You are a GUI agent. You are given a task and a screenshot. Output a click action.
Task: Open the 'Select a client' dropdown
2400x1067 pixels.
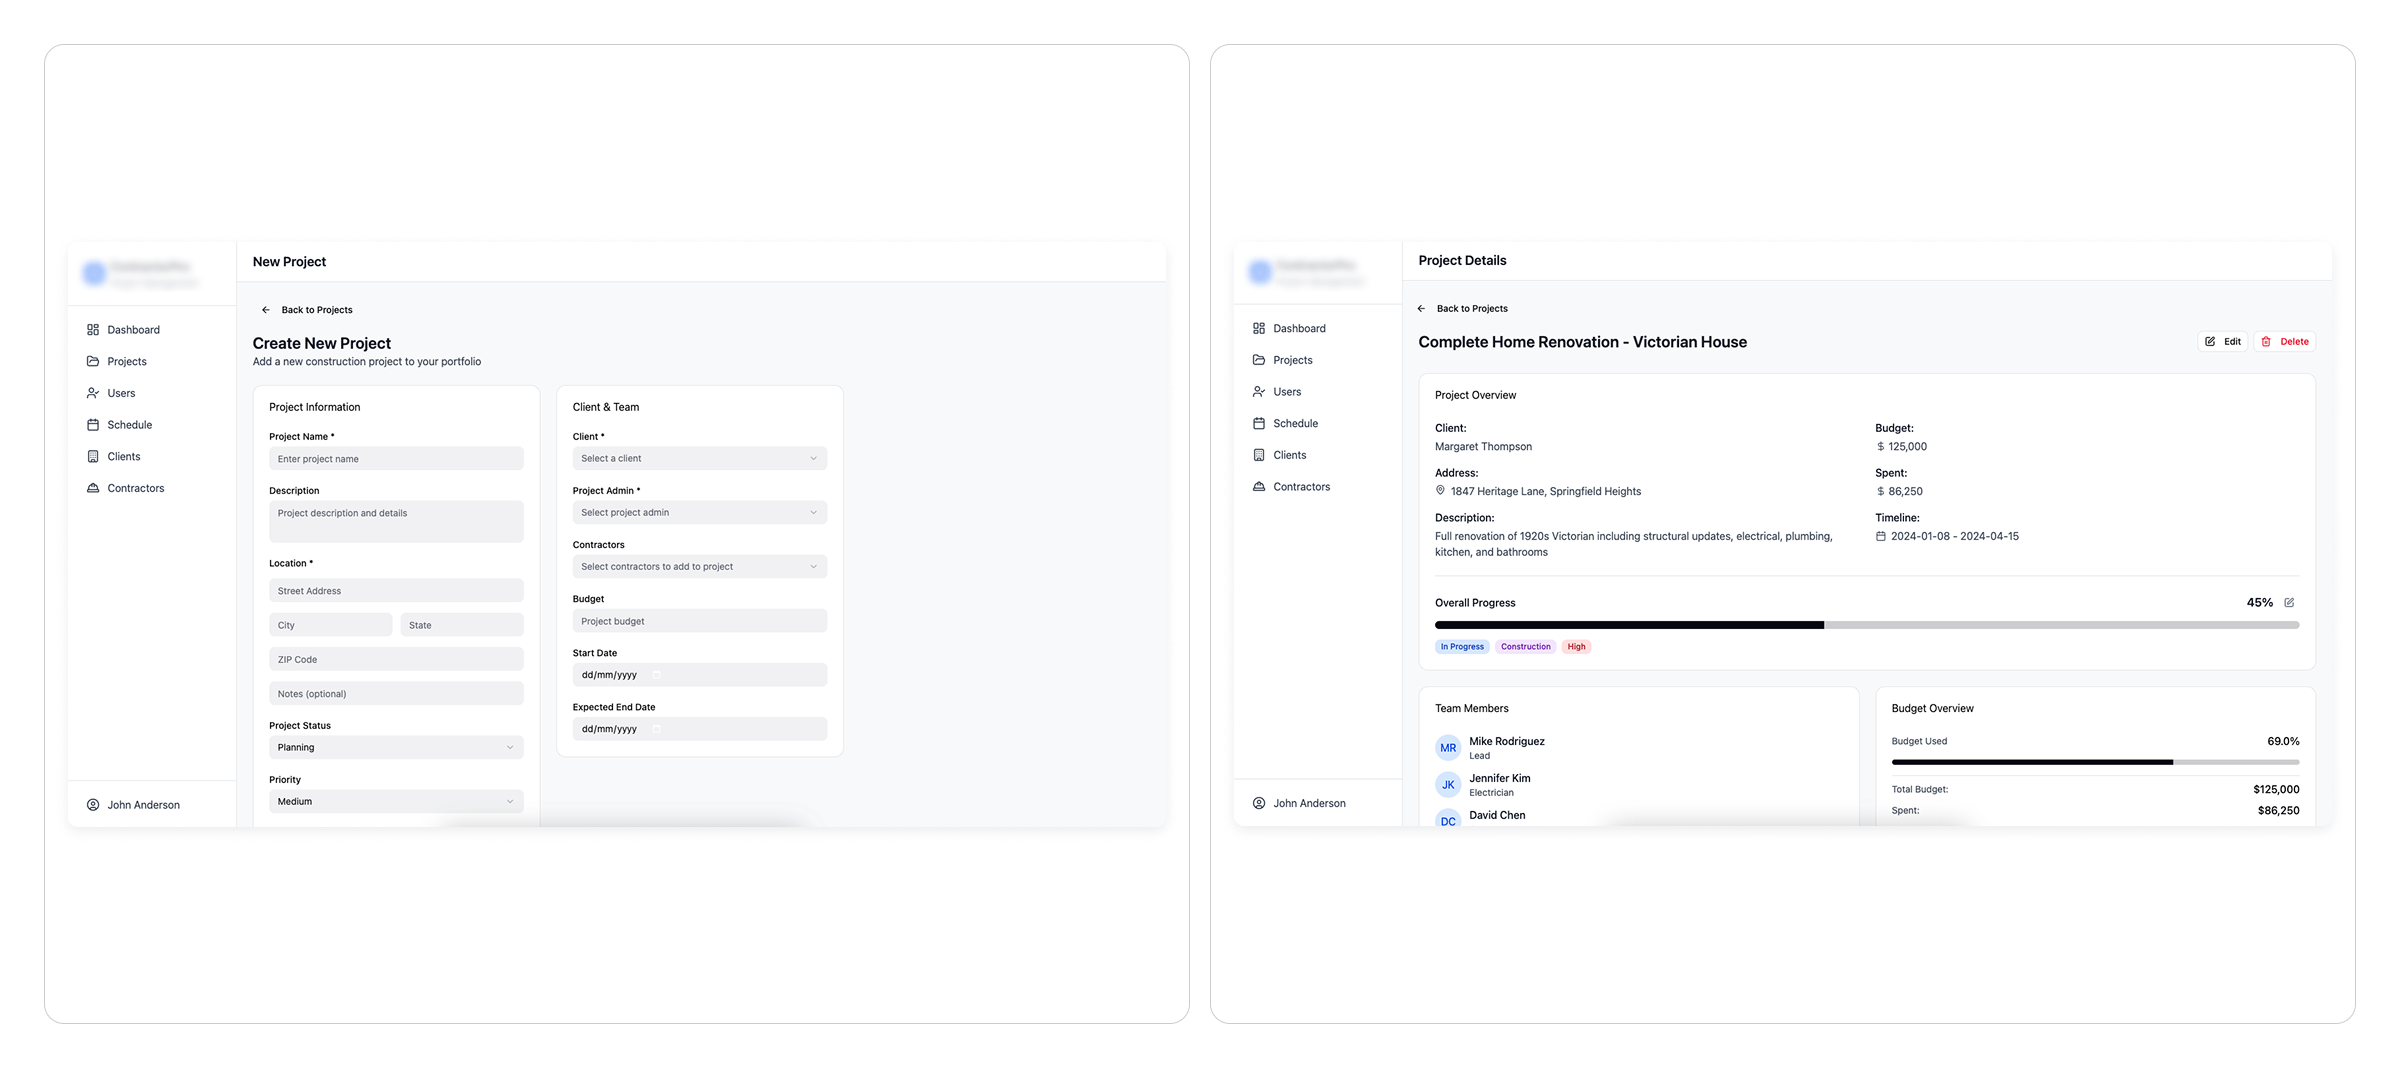pos(699,459)
